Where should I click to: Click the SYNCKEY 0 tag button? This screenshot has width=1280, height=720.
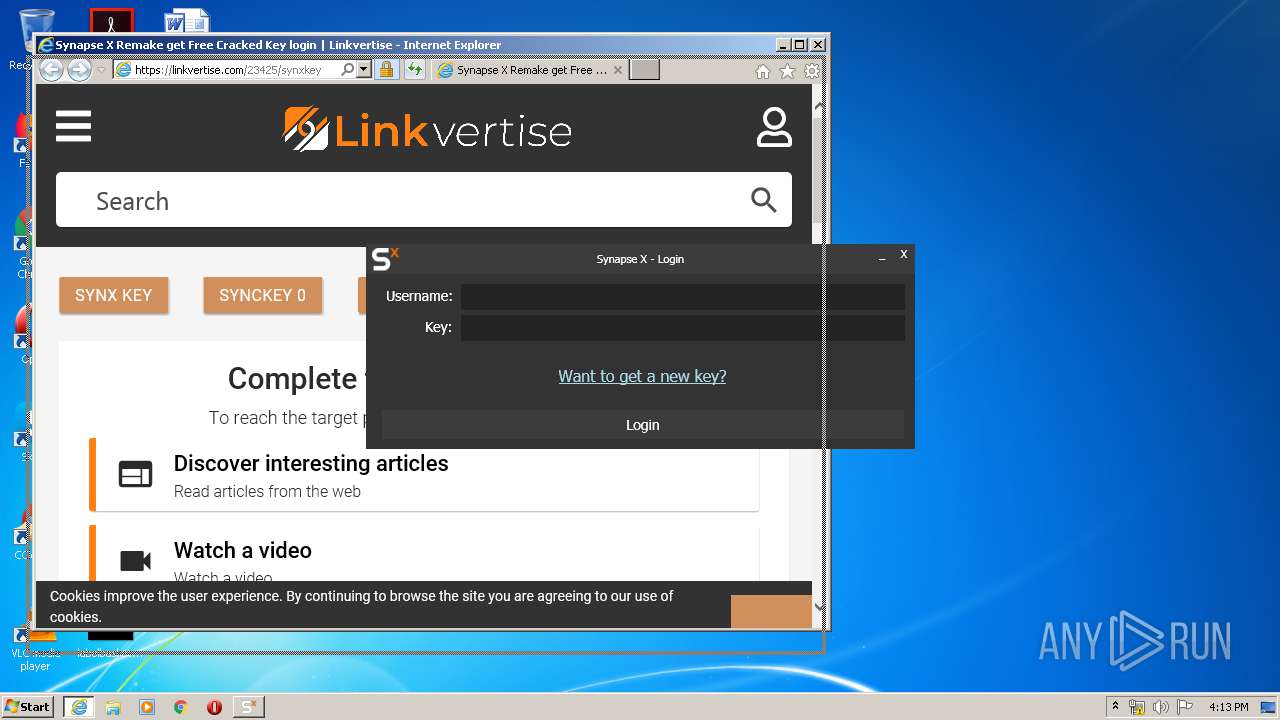263,295
